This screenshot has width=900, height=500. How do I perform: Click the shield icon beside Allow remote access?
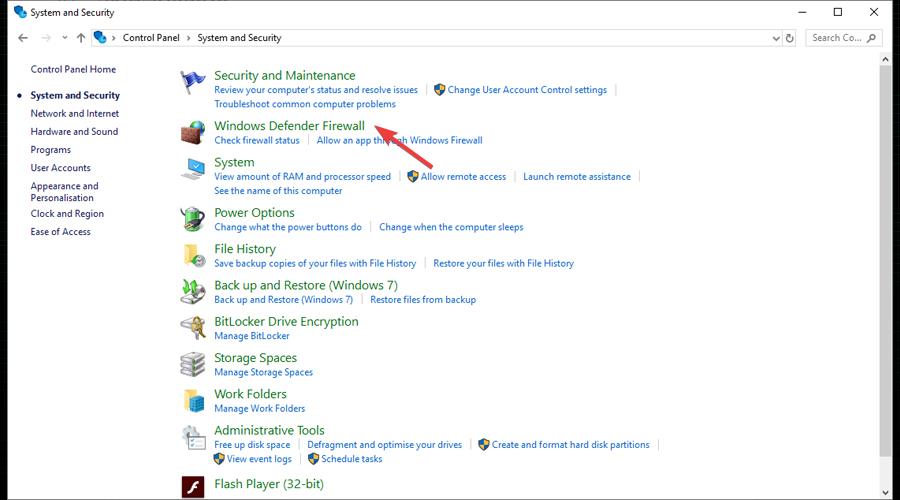(x=413, y=176)
